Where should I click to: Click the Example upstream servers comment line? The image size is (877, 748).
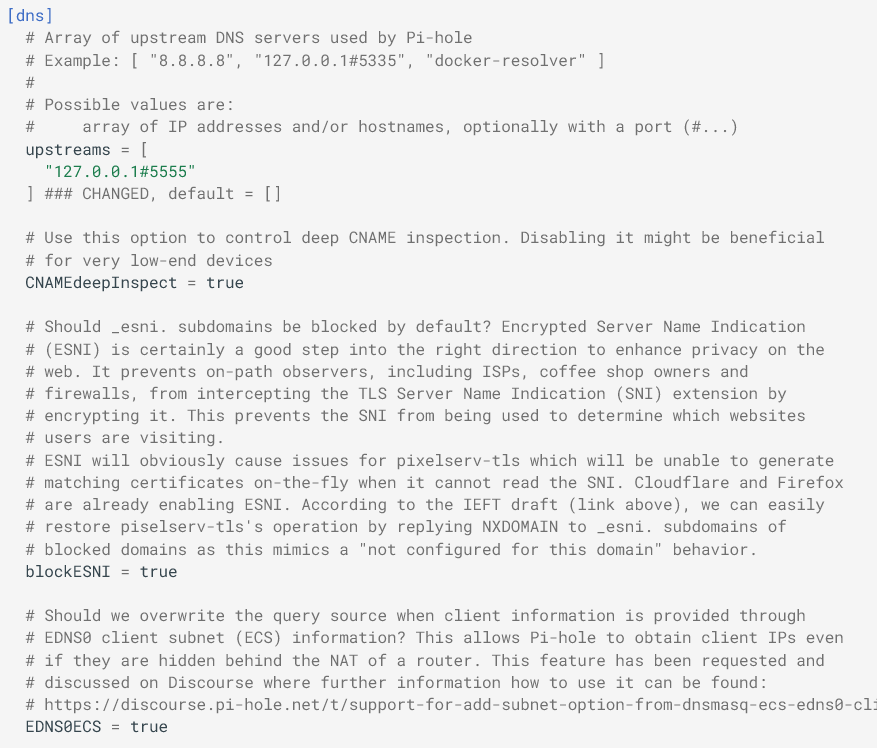click(x=324, y=60)
